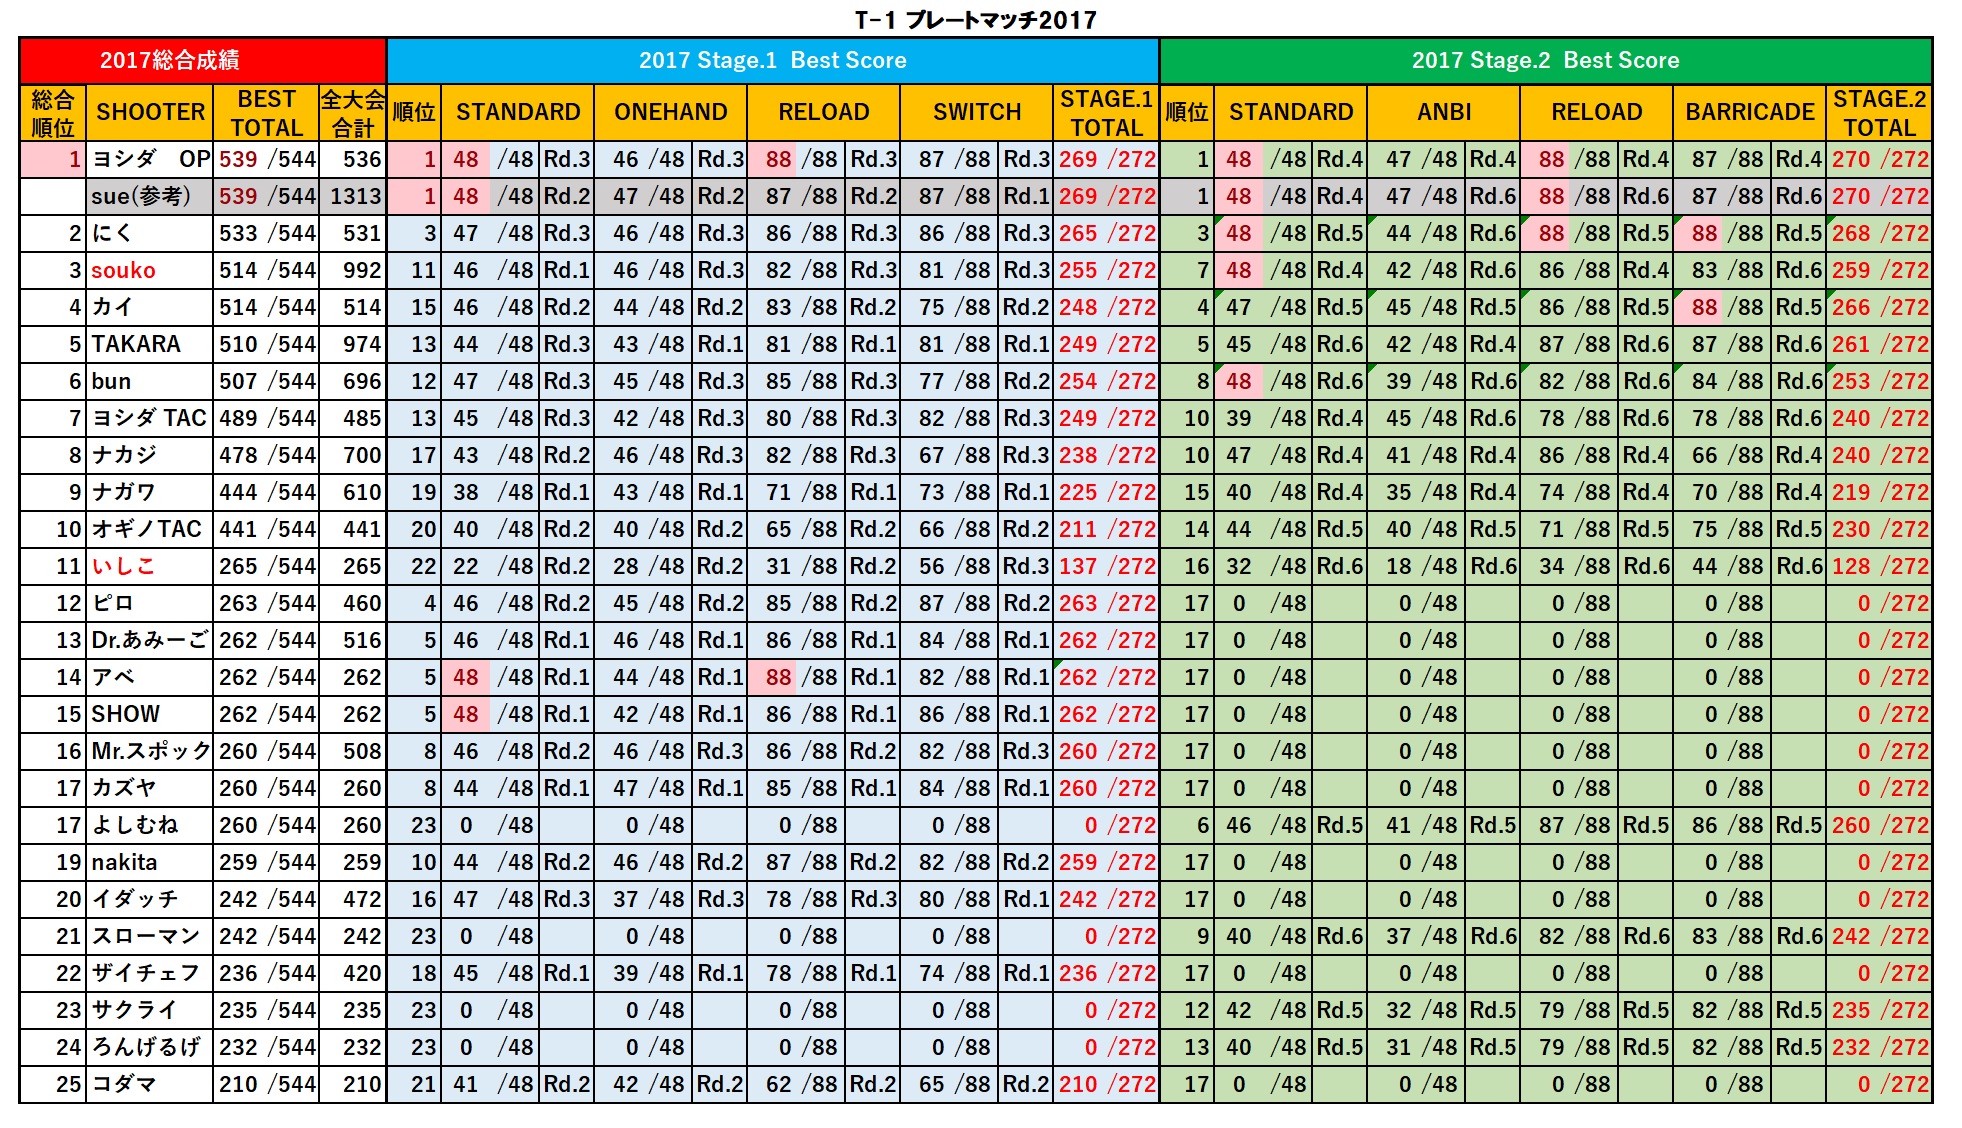
Task: Click BEST TOTAL 507 in bun row
Action: click(238, 381)
